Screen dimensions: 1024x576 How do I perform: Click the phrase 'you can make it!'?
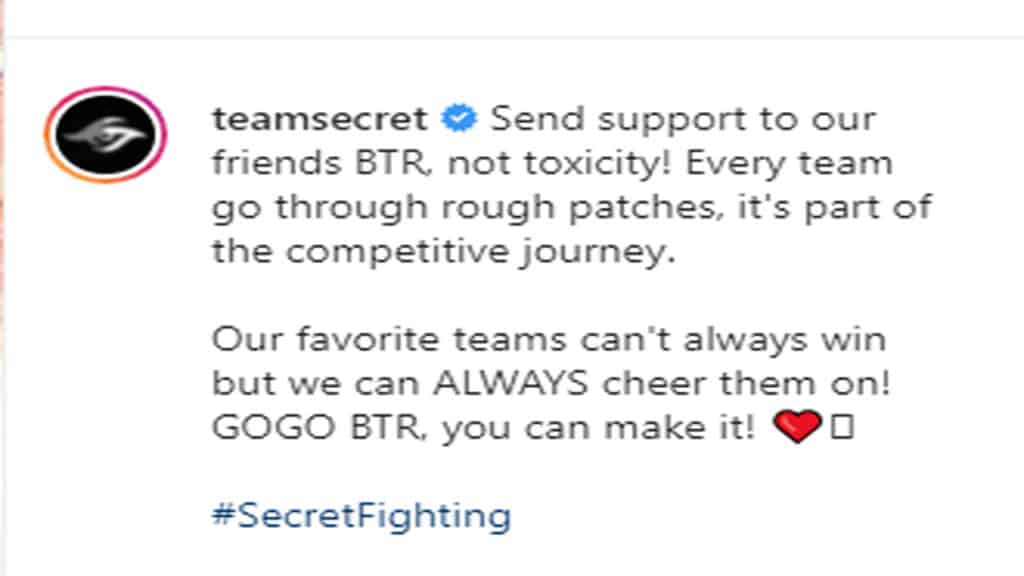tap(598, 428)
